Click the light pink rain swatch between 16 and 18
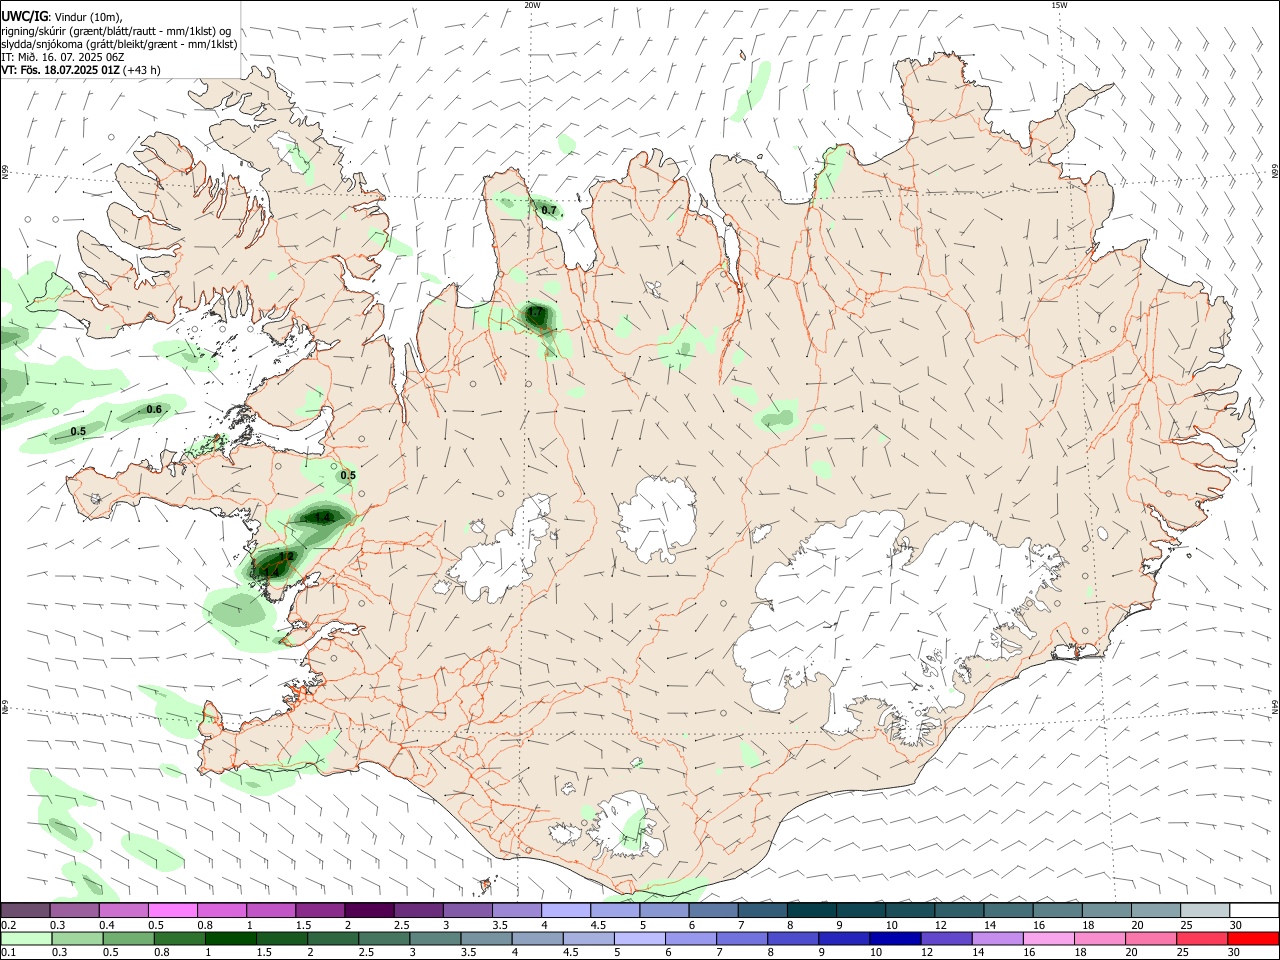The height and width of the screenshot is (960, 1280). (x=1049, y=939)
